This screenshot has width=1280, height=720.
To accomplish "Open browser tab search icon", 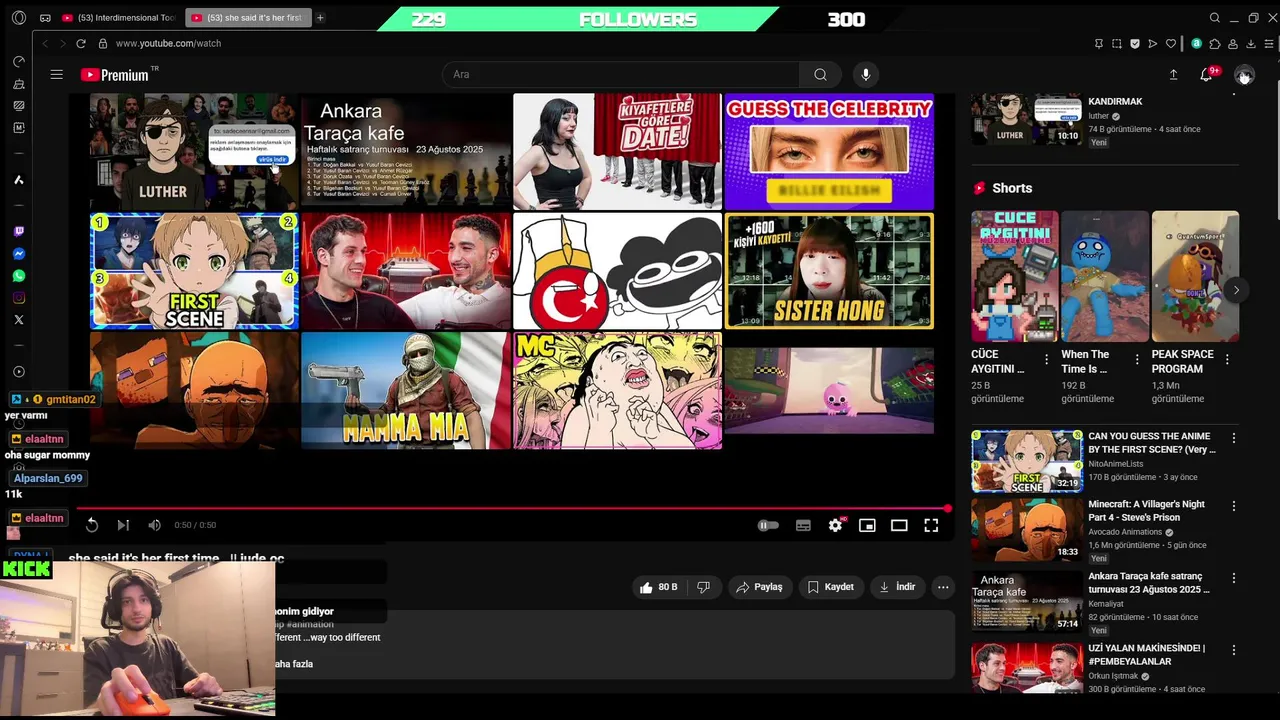I will tap(1215, 18).
